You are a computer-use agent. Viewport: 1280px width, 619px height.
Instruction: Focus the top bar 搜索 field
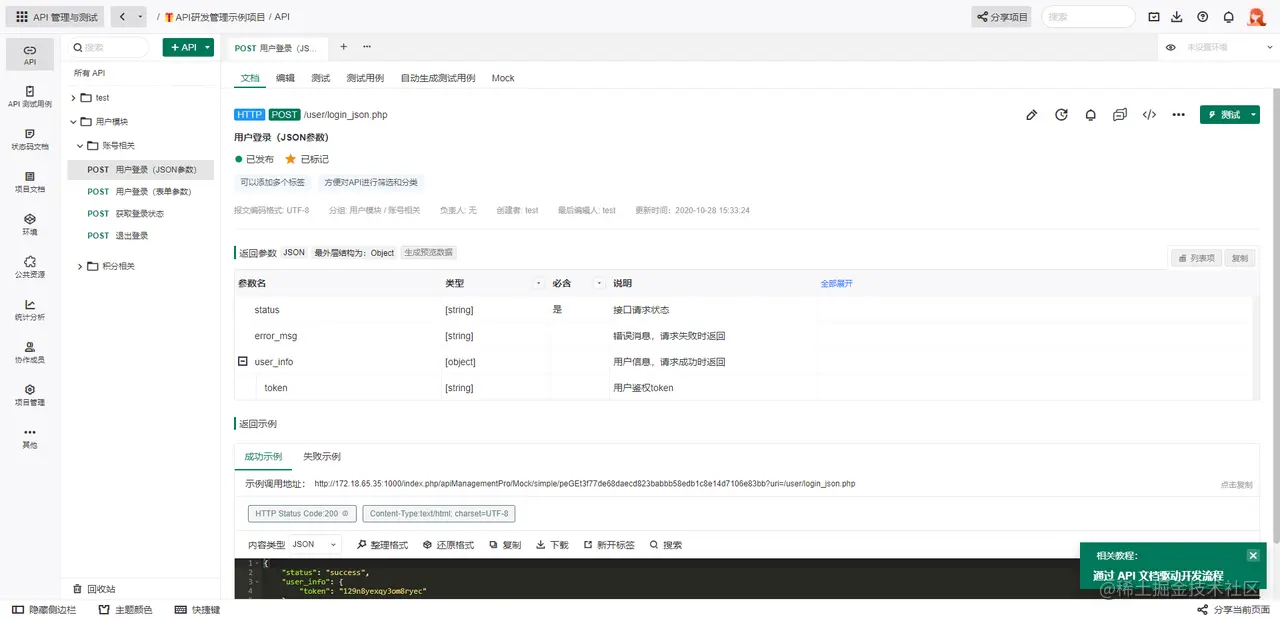pyautogui.click(x=1088, y=17)
